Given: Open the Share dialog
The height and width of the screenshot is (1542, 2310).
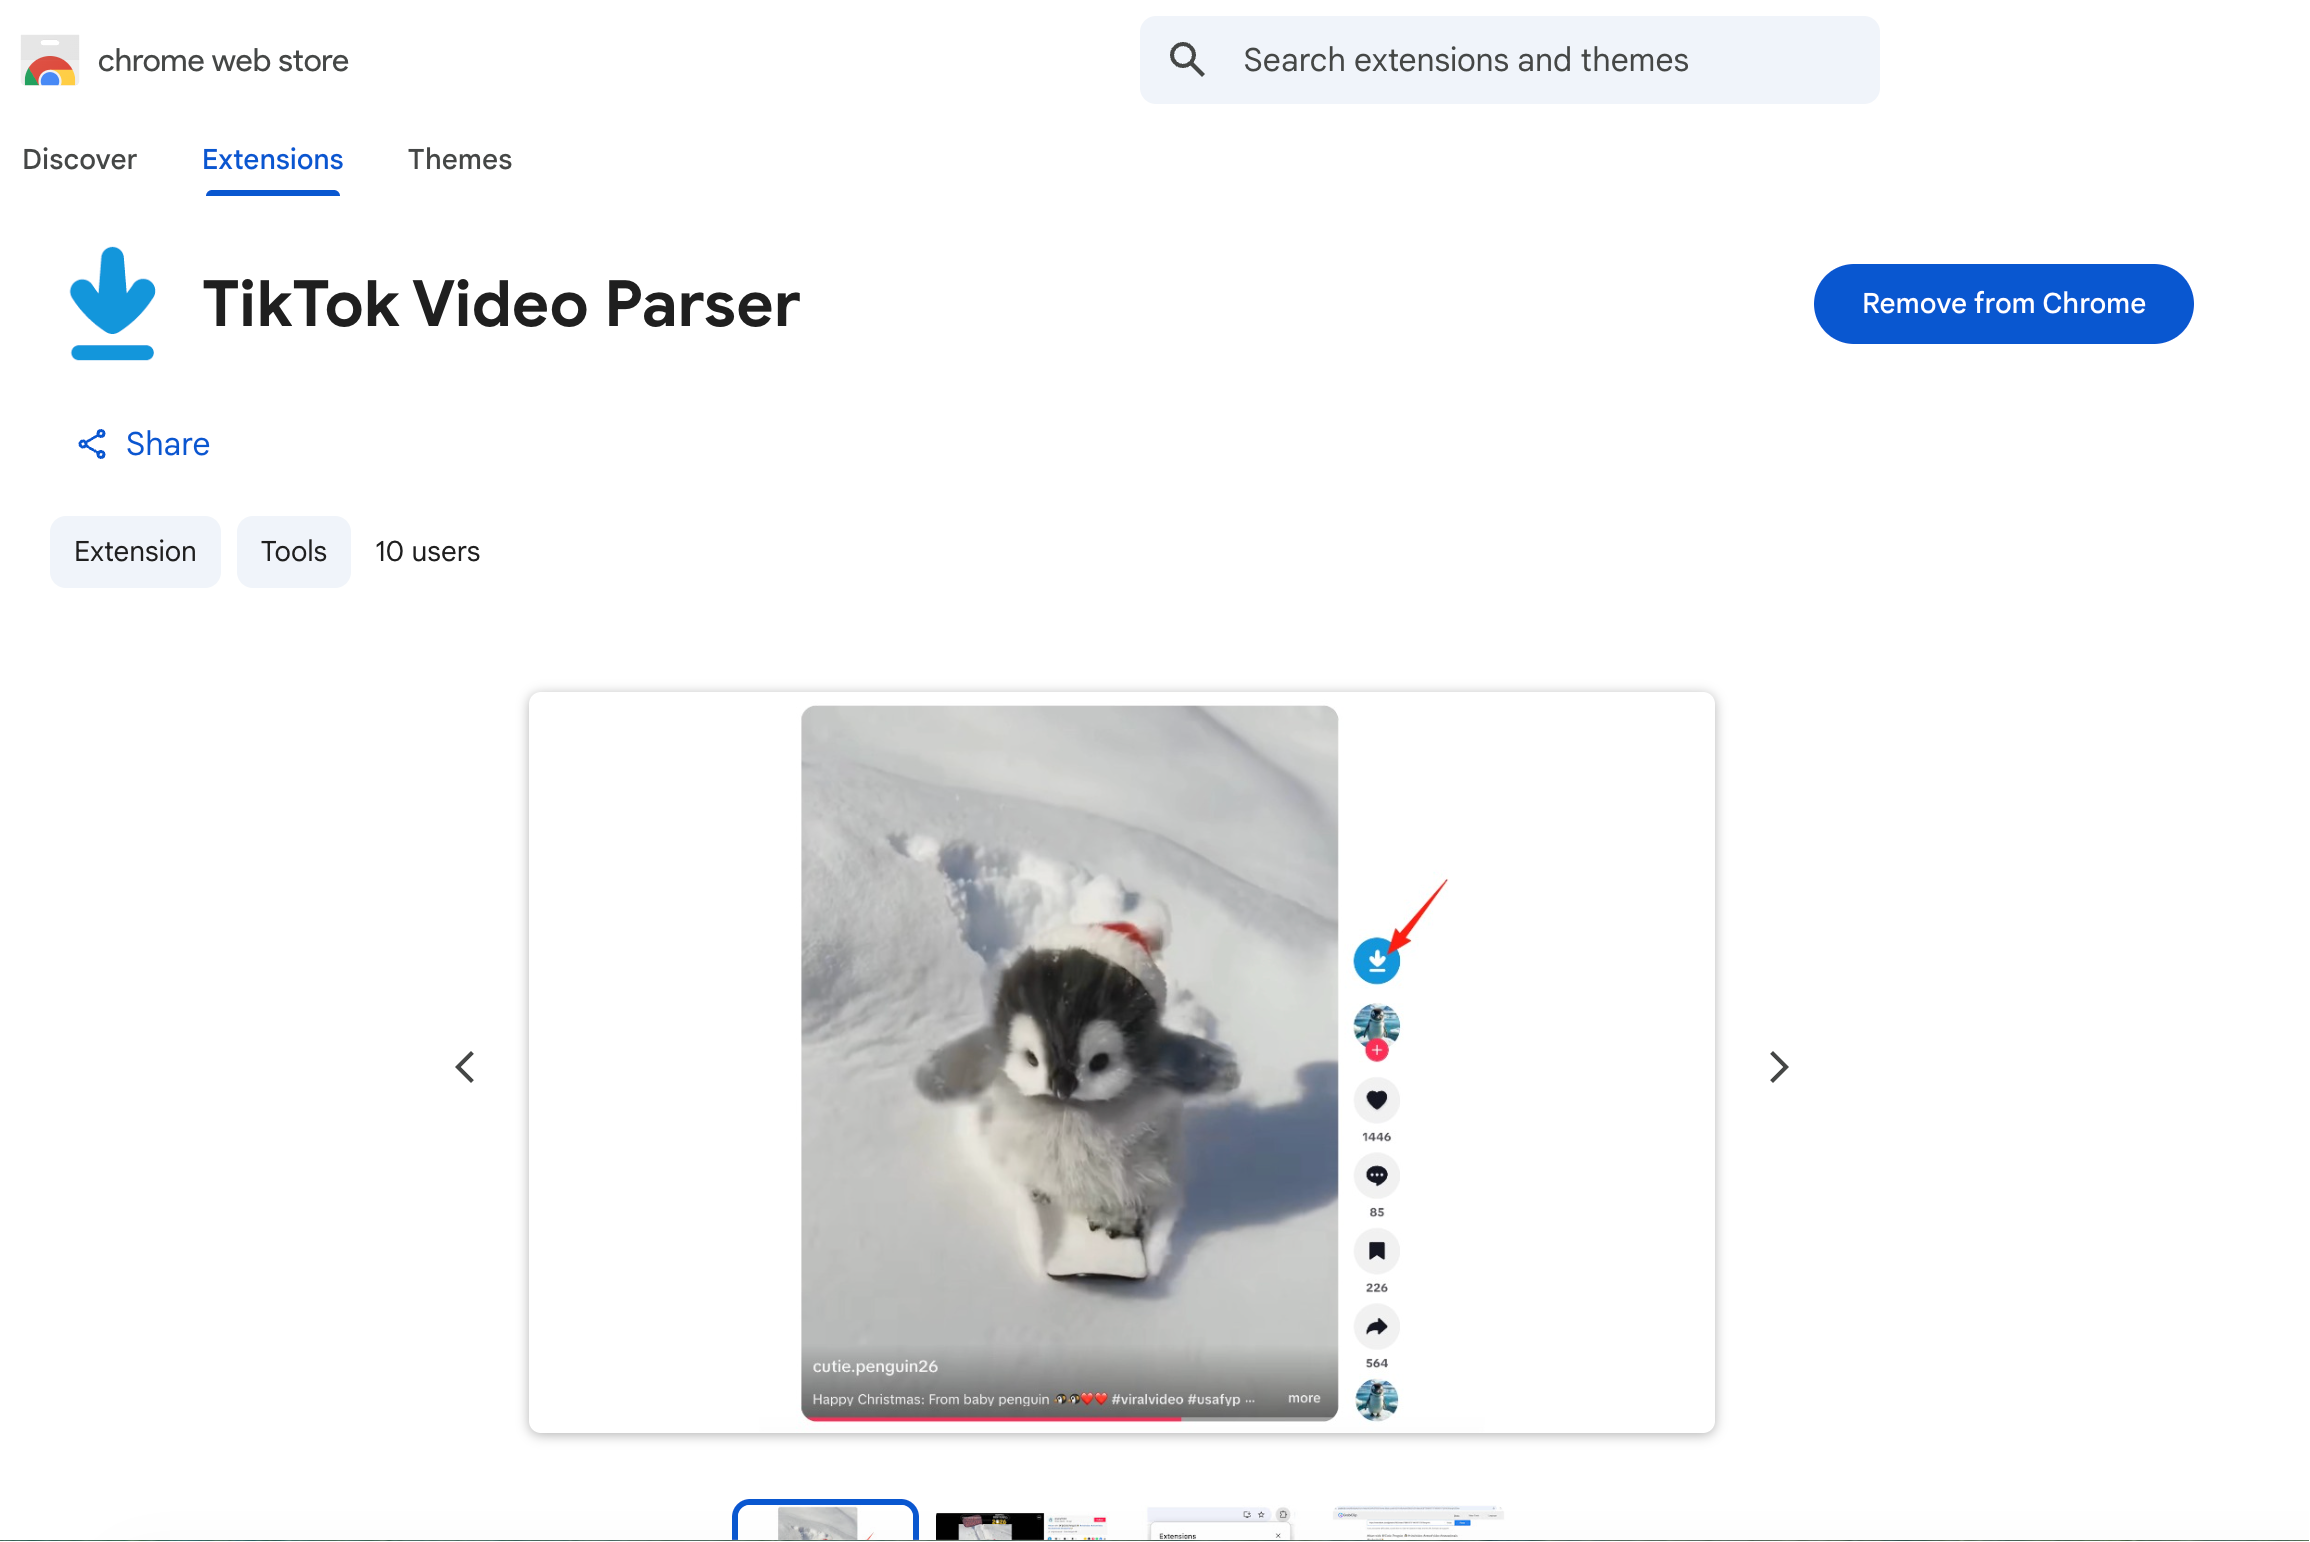Looking at the screenshot, I should tap(166, 444).
